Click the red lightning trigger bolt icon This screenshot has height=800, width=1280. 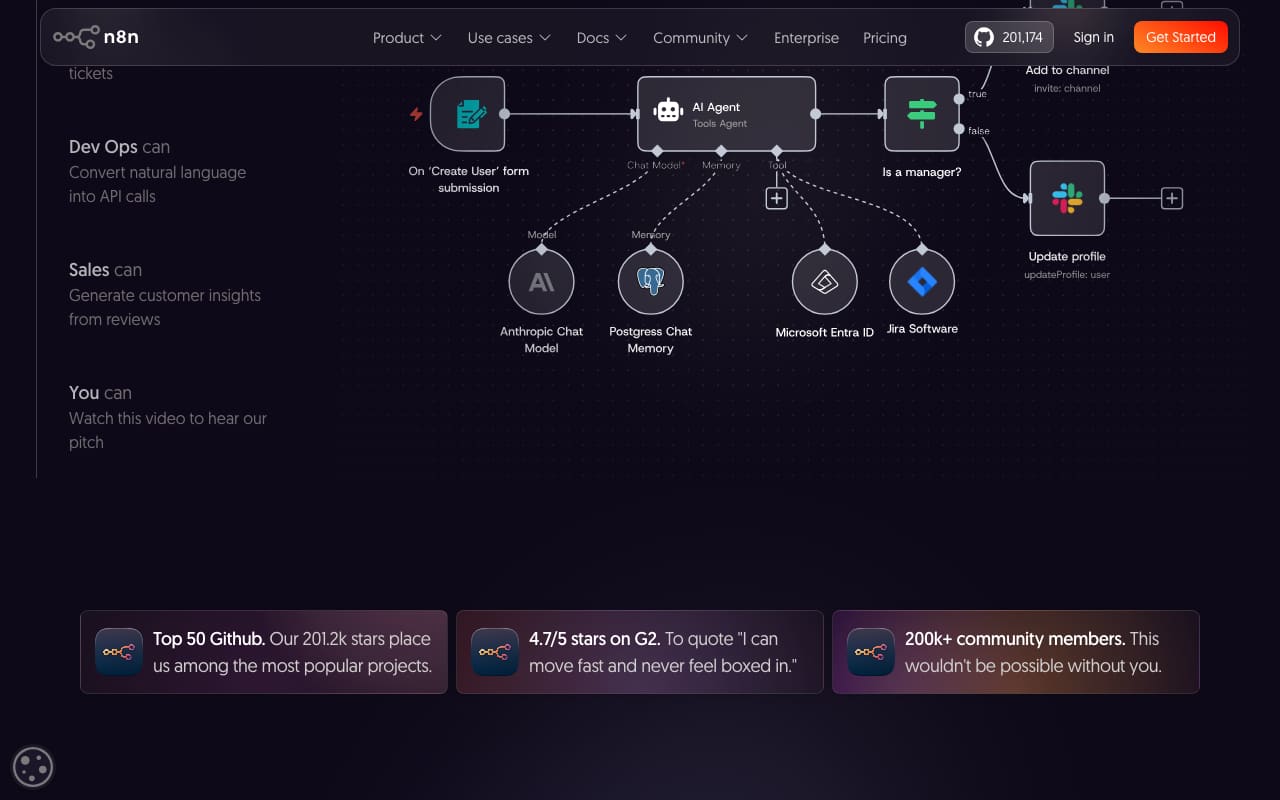(416, 114)
